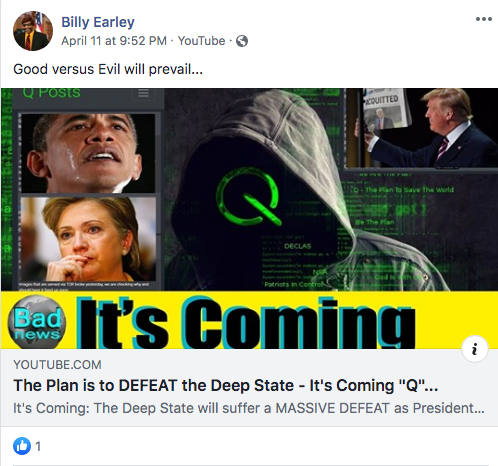This screenshot has height=466, width=498.
Task: Open the poster's profile picture
Action: pos(33,31)
